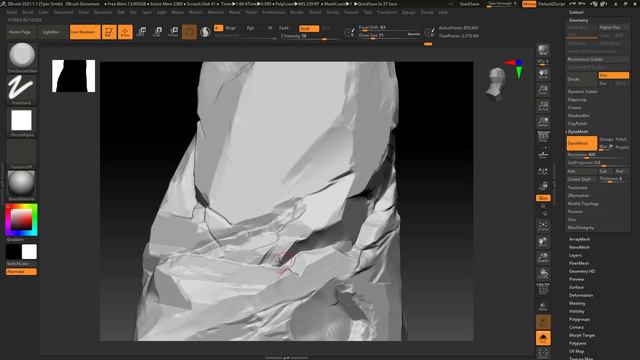Toggle Transp transparency mode
The image size is (640, 360).
pyautogui.click(x=543, y=306)
